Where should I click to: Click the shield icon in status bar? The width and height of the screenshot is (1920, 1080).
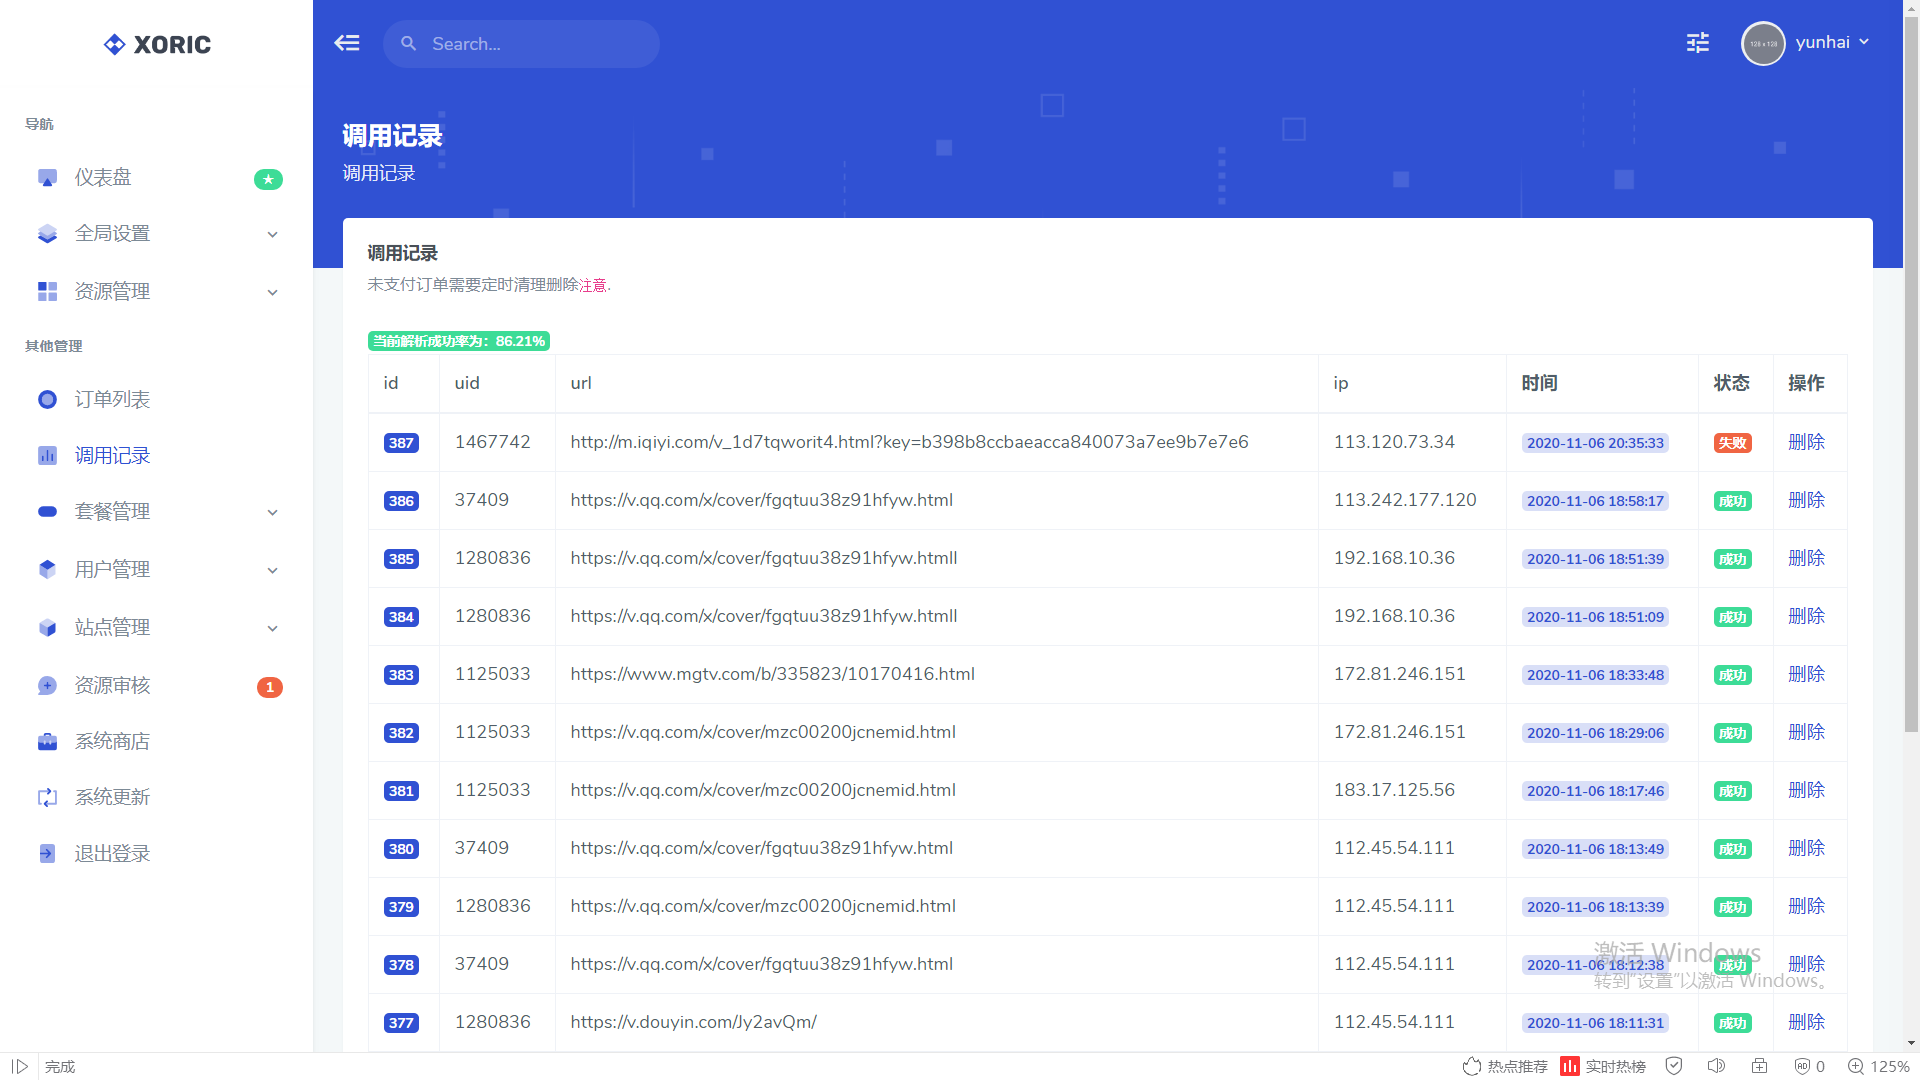coord(1674,1066)
